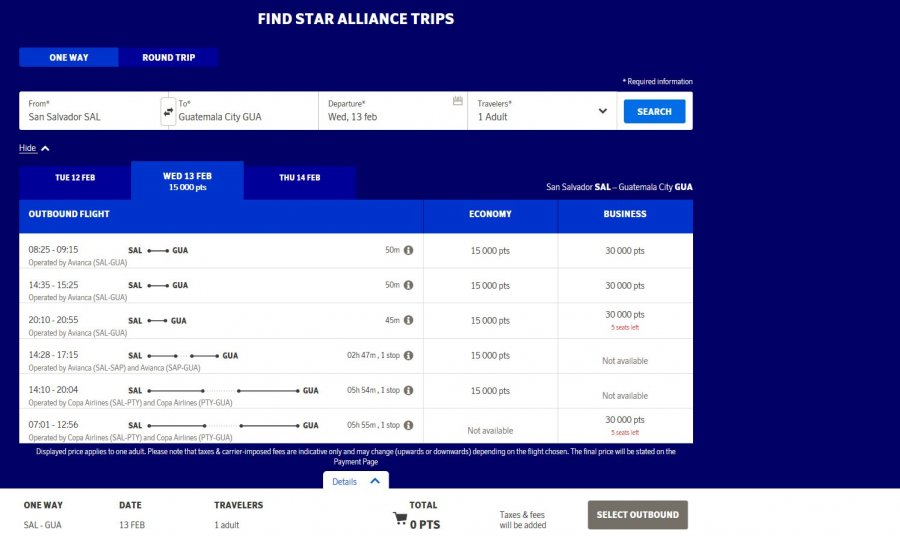Switch trip type to One Way

pyautogui.click(x=69, y=58)
